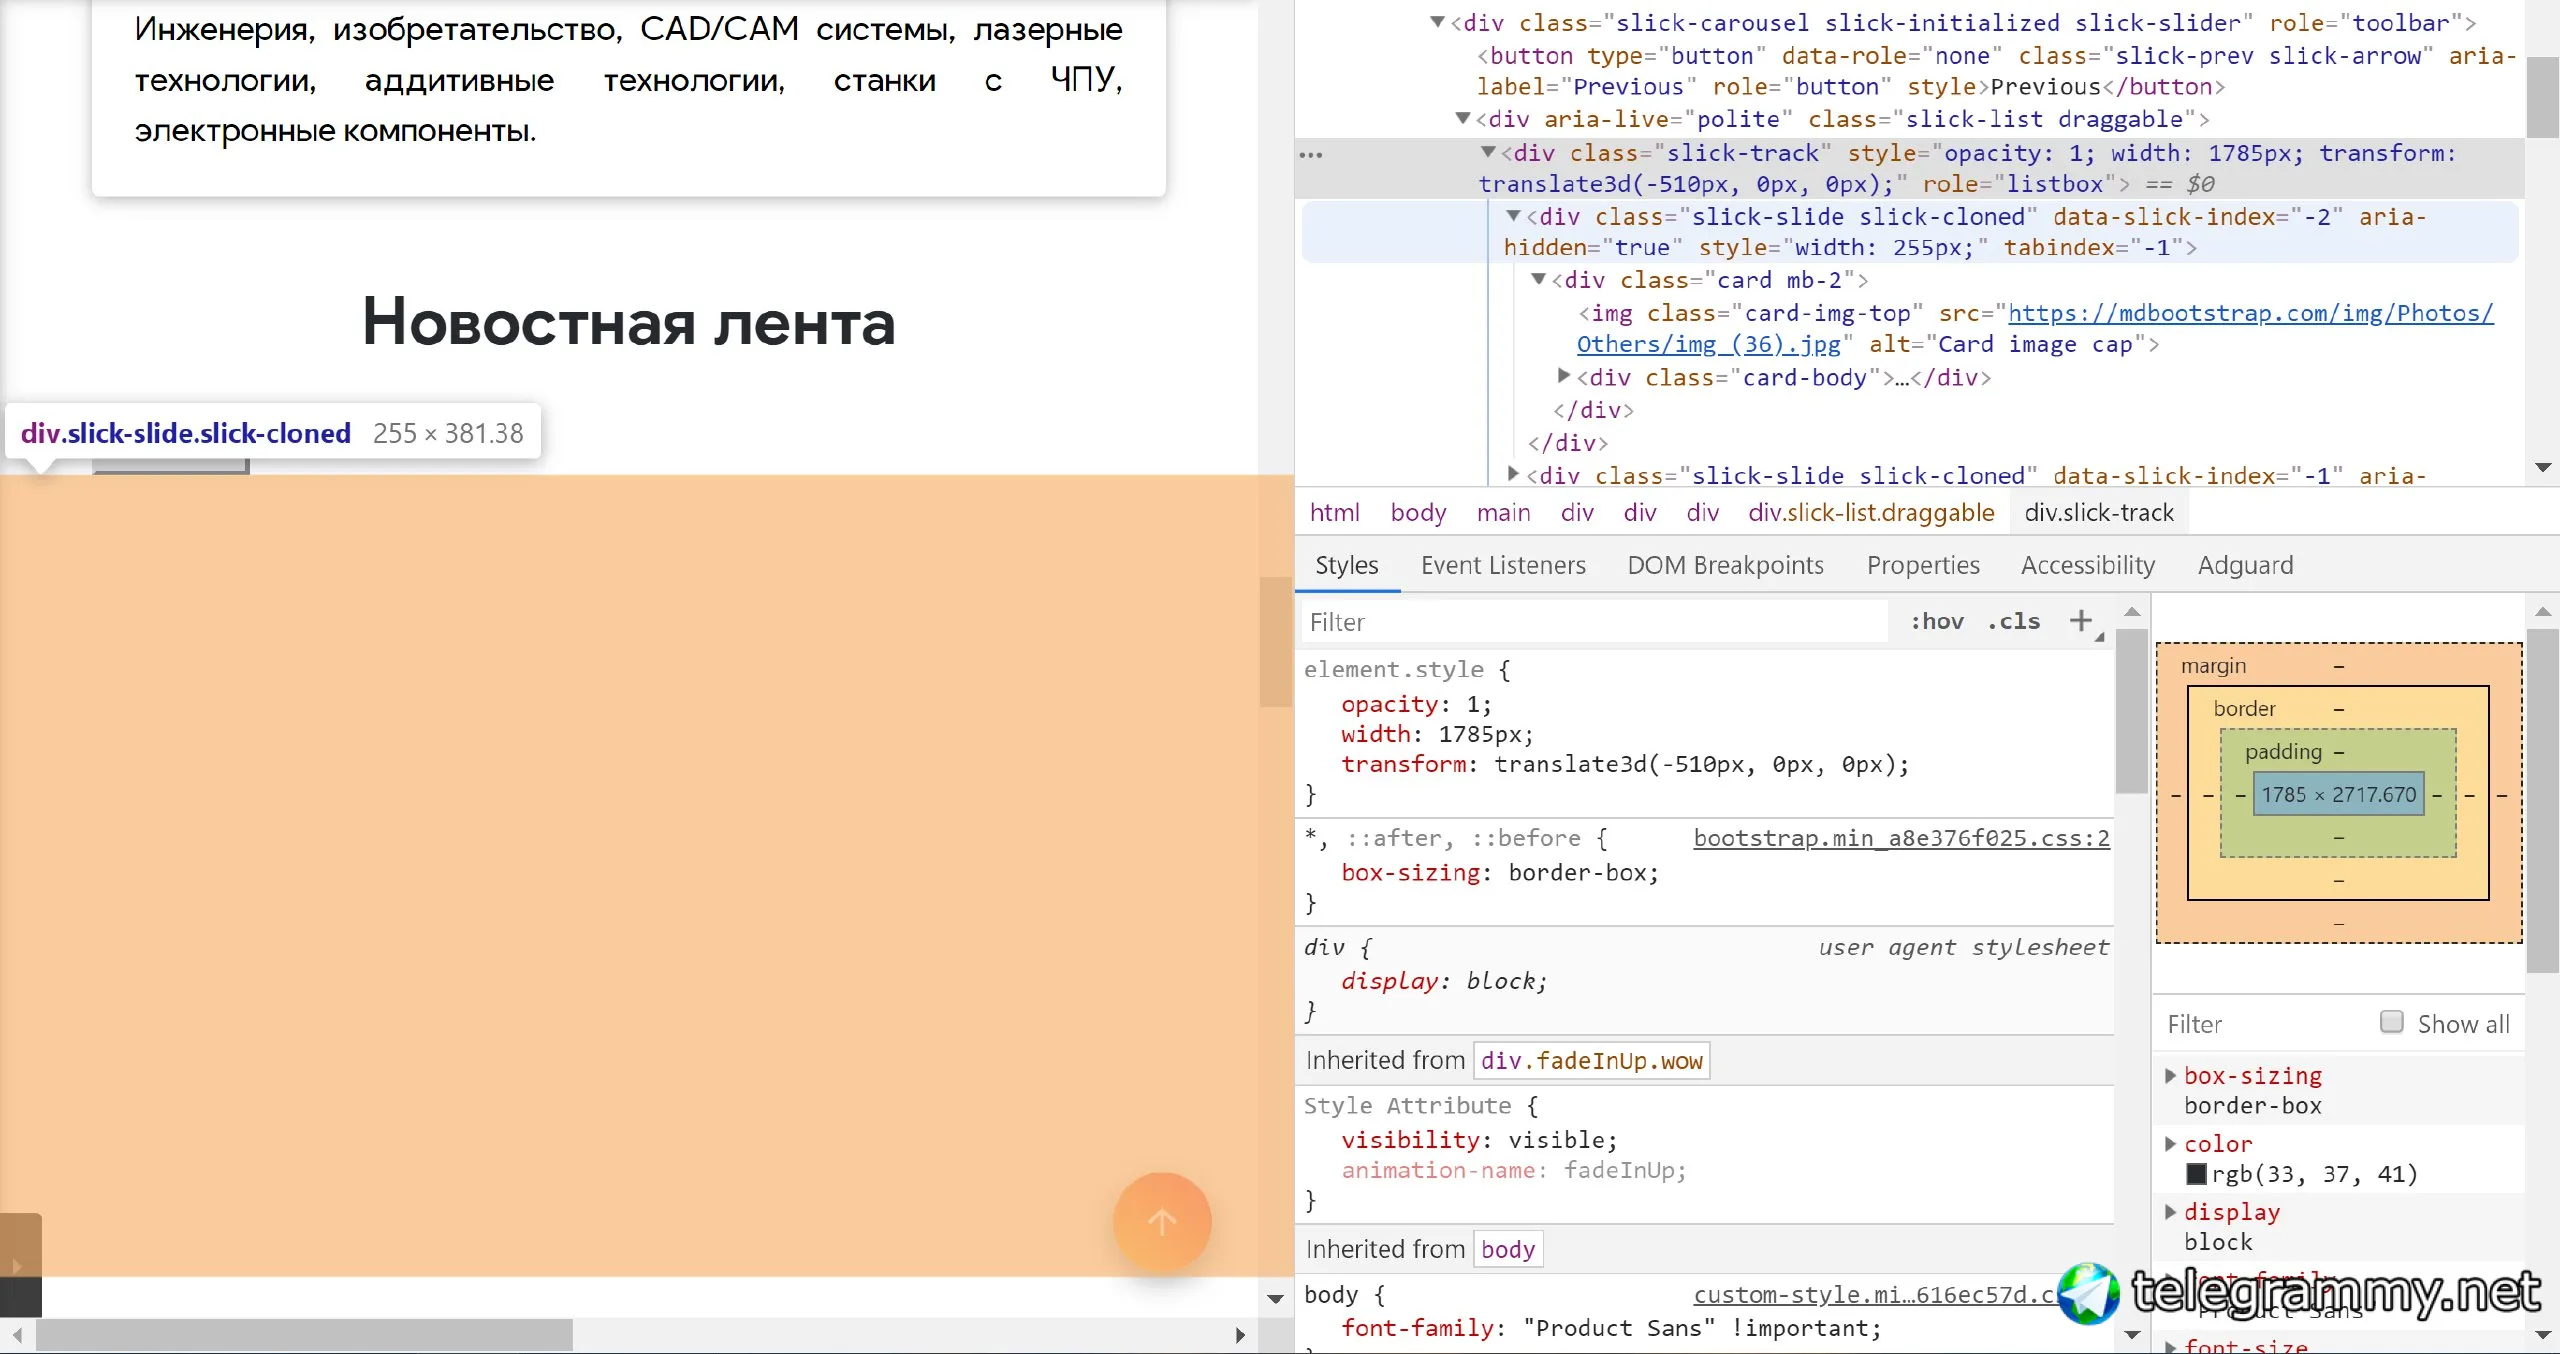Screen dimensions: 2560x1354
Task: Open the DOM Breakpoints tab
Action: point(1725,565)
